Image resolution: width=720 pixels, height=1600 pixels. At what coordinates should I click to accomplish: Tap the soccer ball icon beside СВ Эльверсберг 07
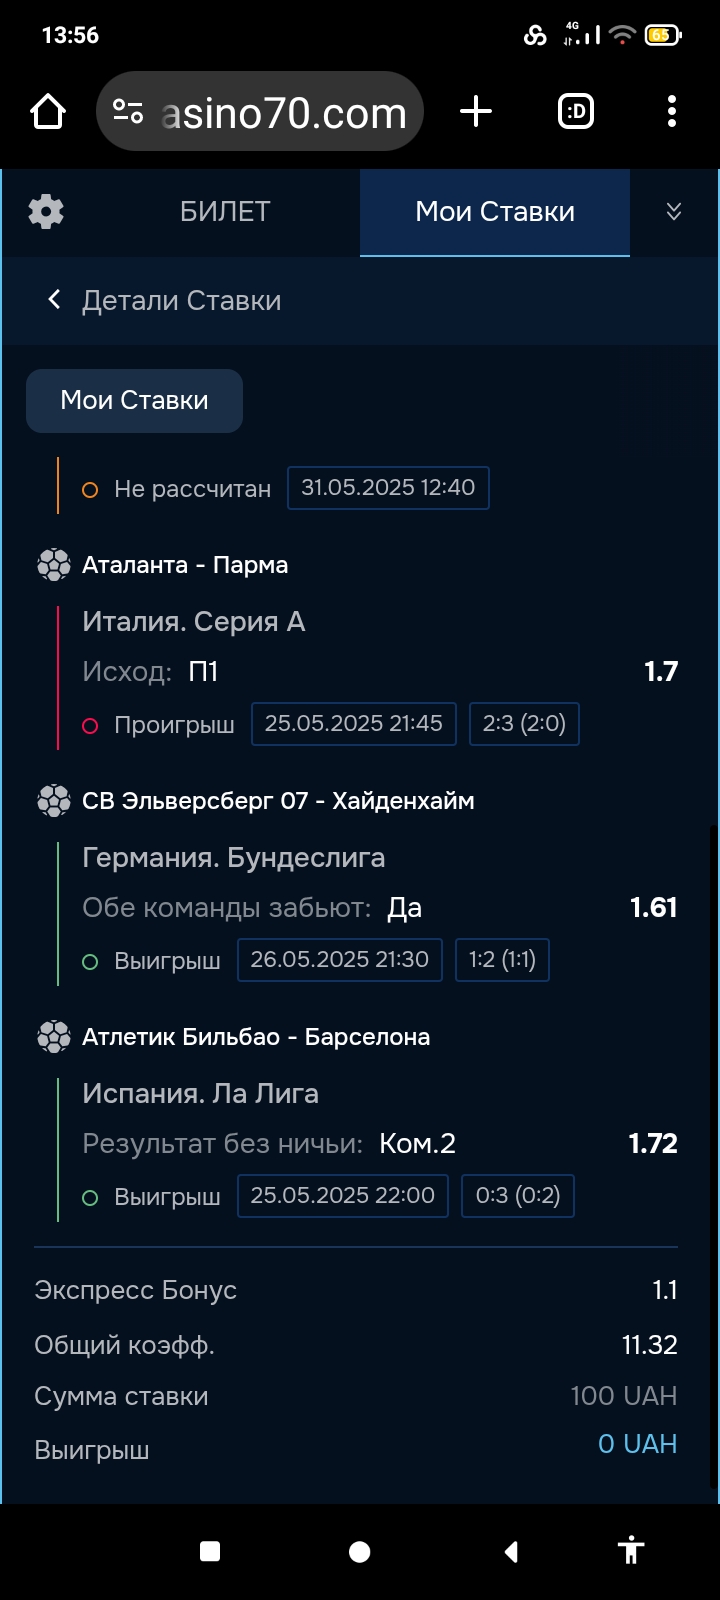[x=53, y=801]
